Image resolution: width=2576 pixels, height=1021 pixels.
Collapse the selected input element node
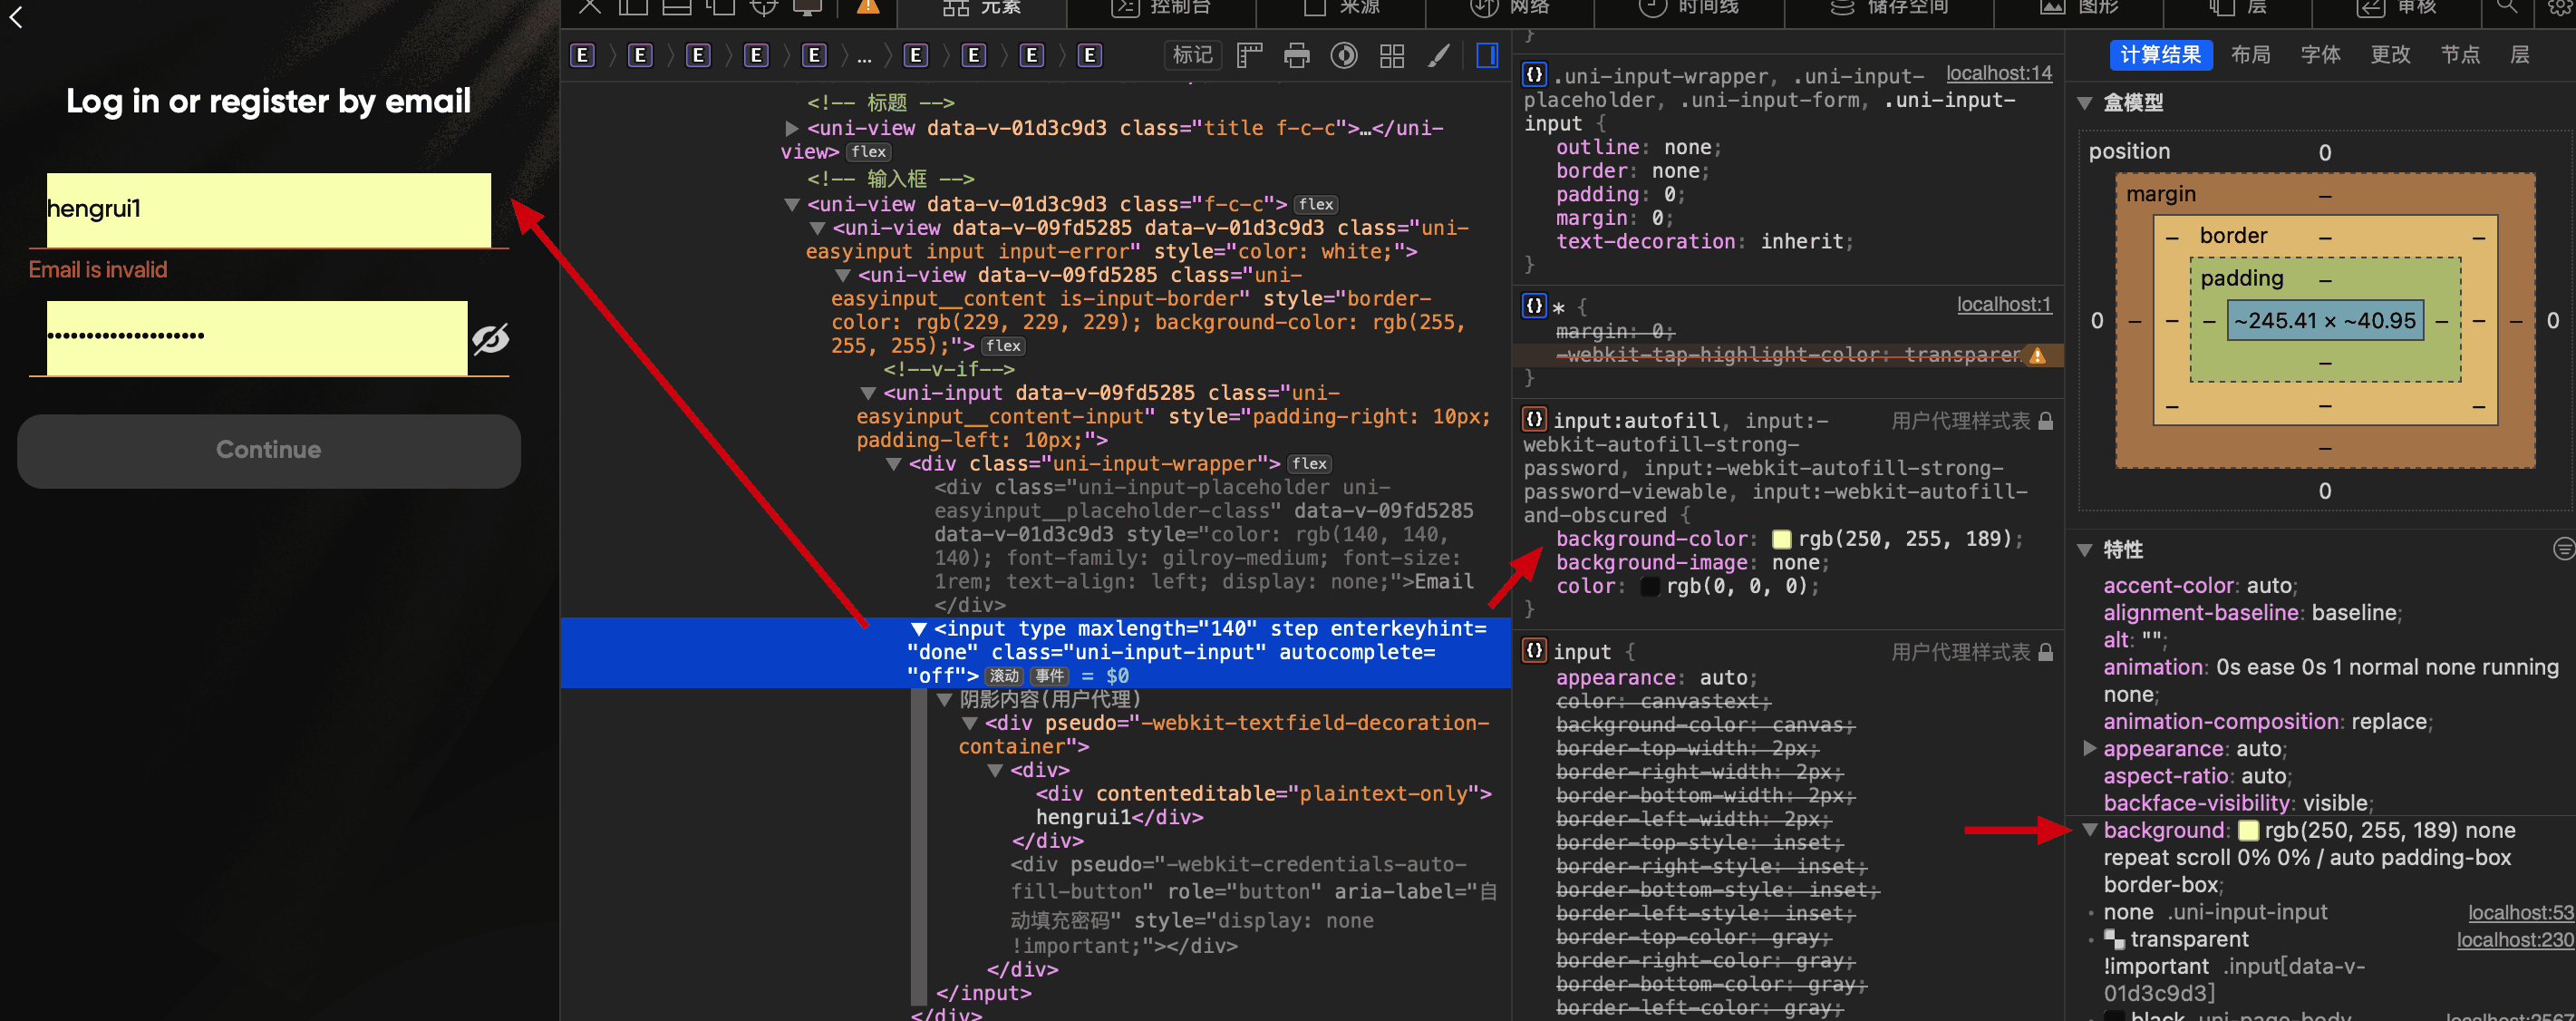click(x=918, y=629)
